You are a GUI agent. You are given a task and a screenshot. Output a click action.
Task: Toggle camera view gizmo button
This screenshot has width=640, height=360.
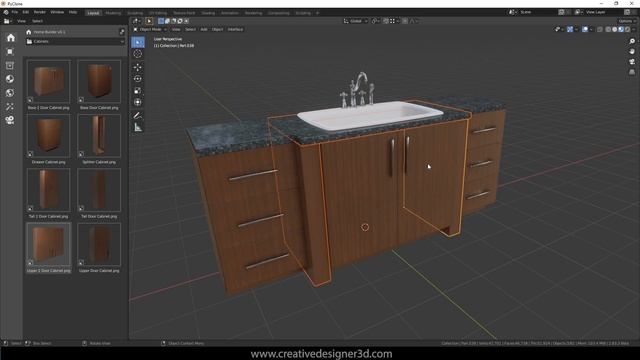pyautogui.click(x=632, y=62)
